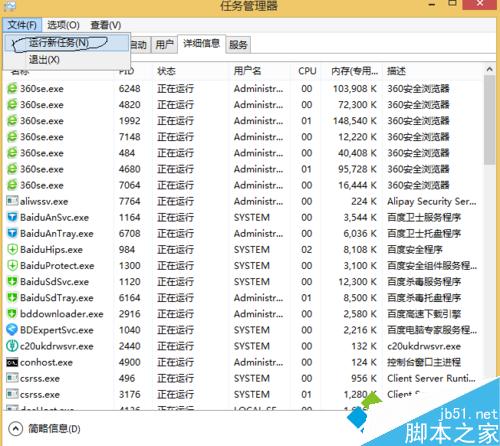Click the 百度高速下载引擎 description
This screenshot has height=446, width=500.
click(424, 314)
